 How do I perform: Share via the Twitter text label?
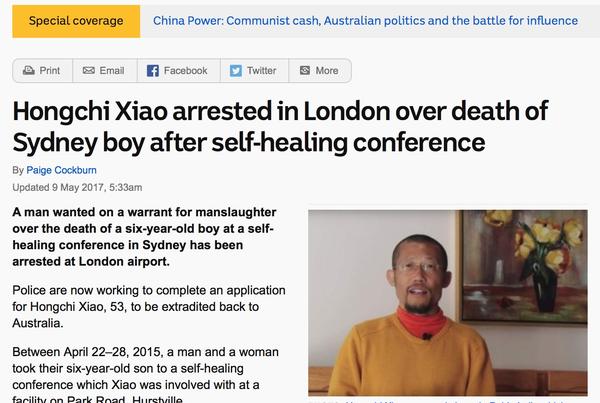click(x=261, y=71)
